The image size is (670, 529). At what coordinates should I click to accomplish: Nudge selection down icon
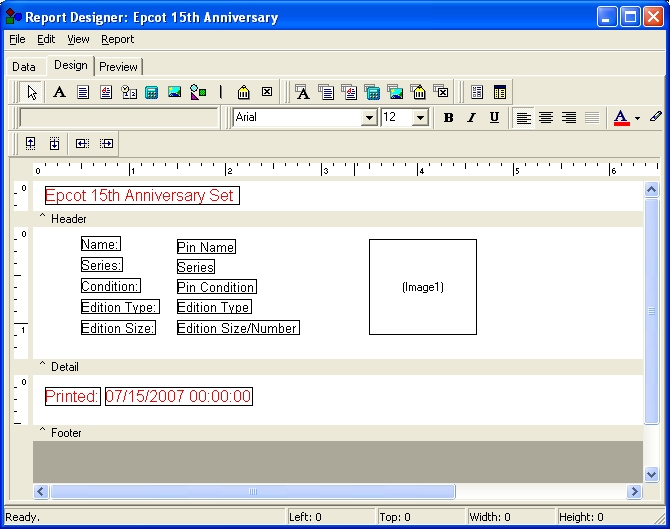(54, 143)
